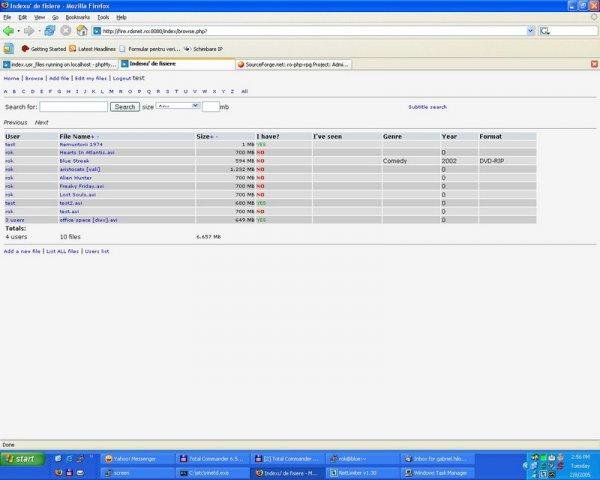Open the 'office space [divx].avi' file entry

pos(88,220)
